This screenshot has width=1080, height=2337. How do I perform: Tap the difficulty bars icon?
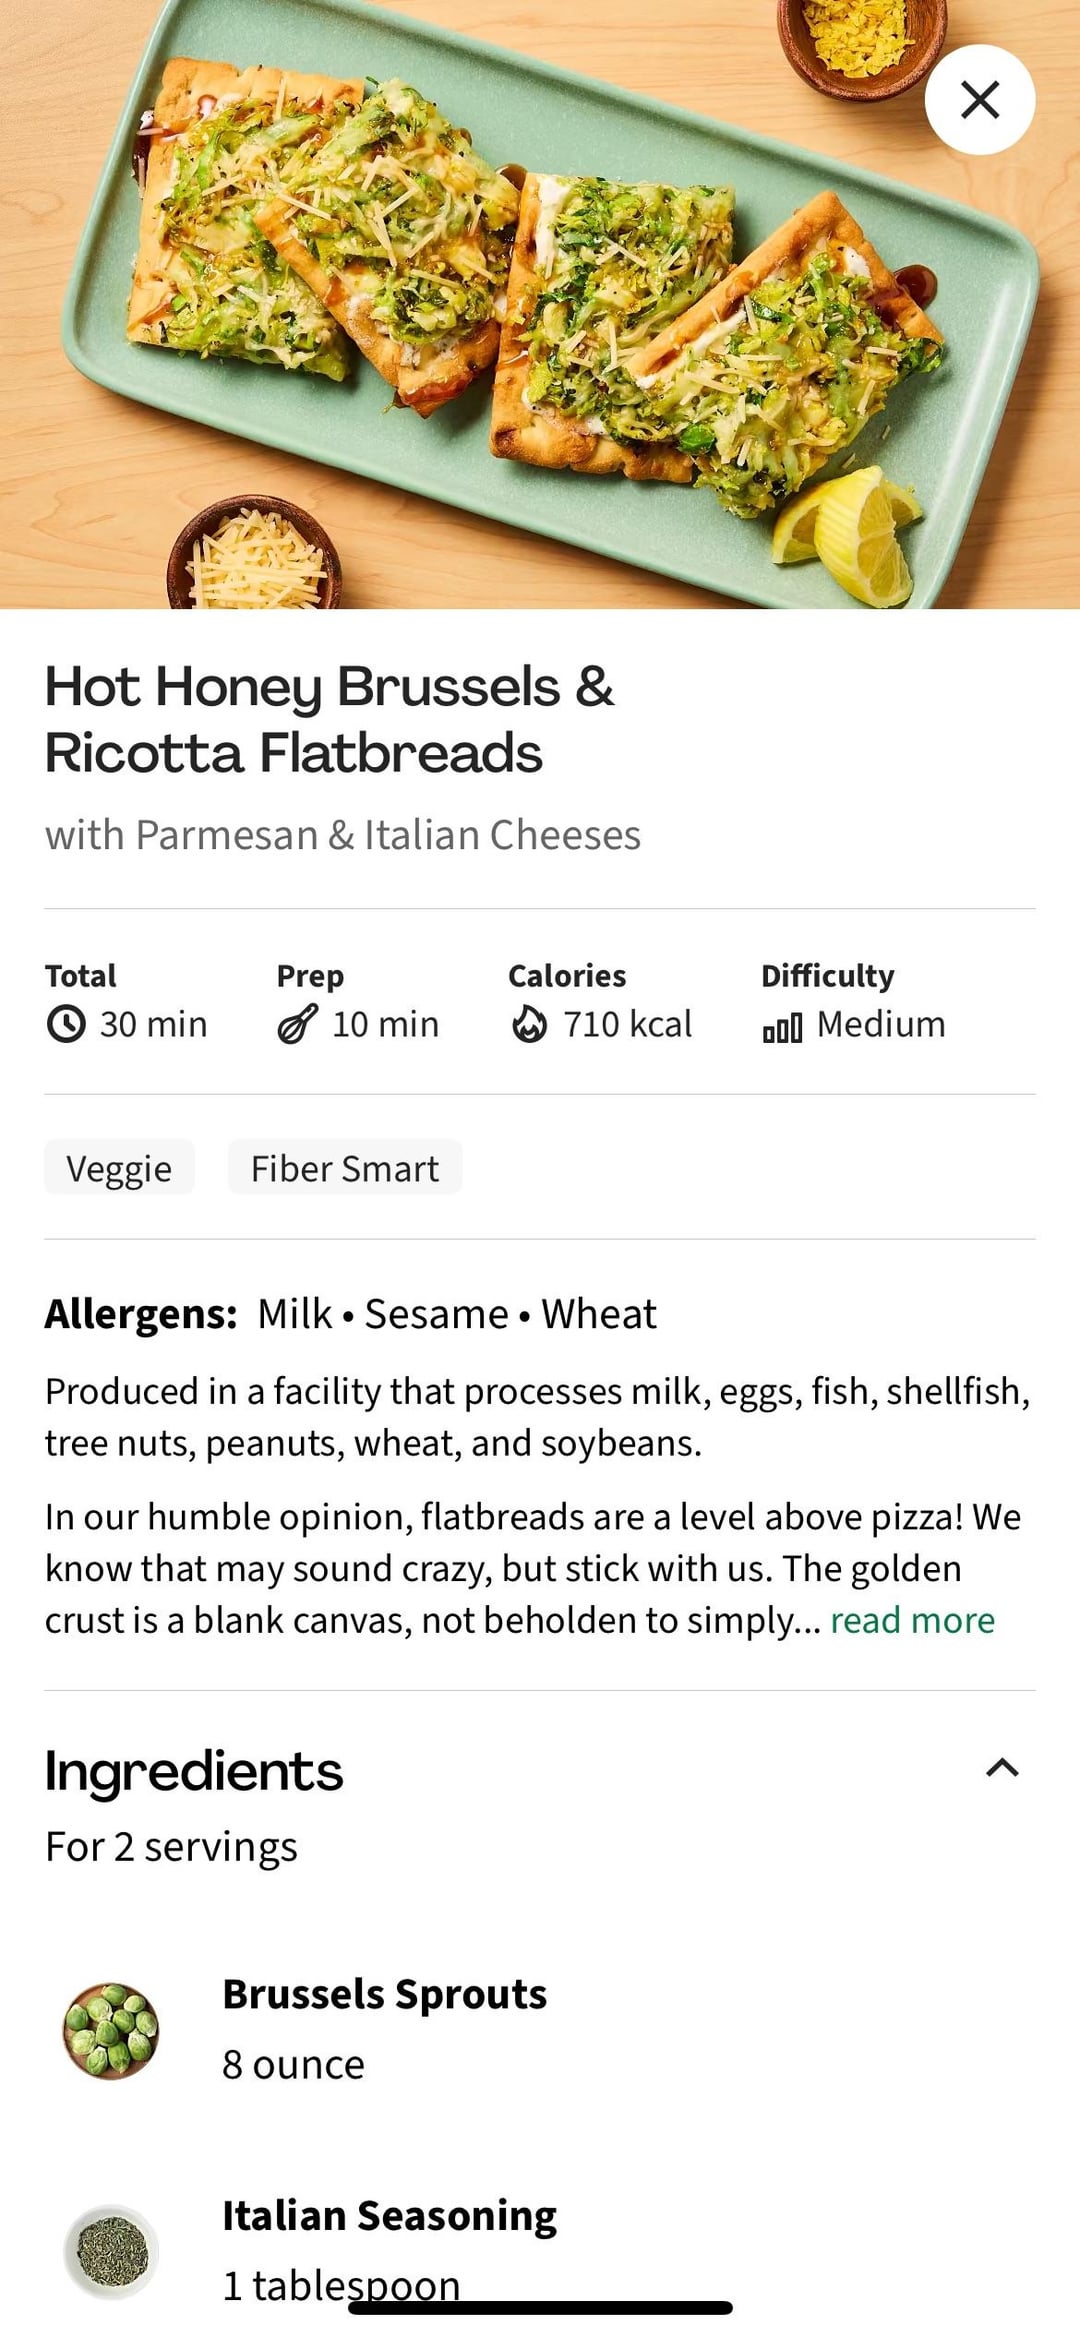782,1027
